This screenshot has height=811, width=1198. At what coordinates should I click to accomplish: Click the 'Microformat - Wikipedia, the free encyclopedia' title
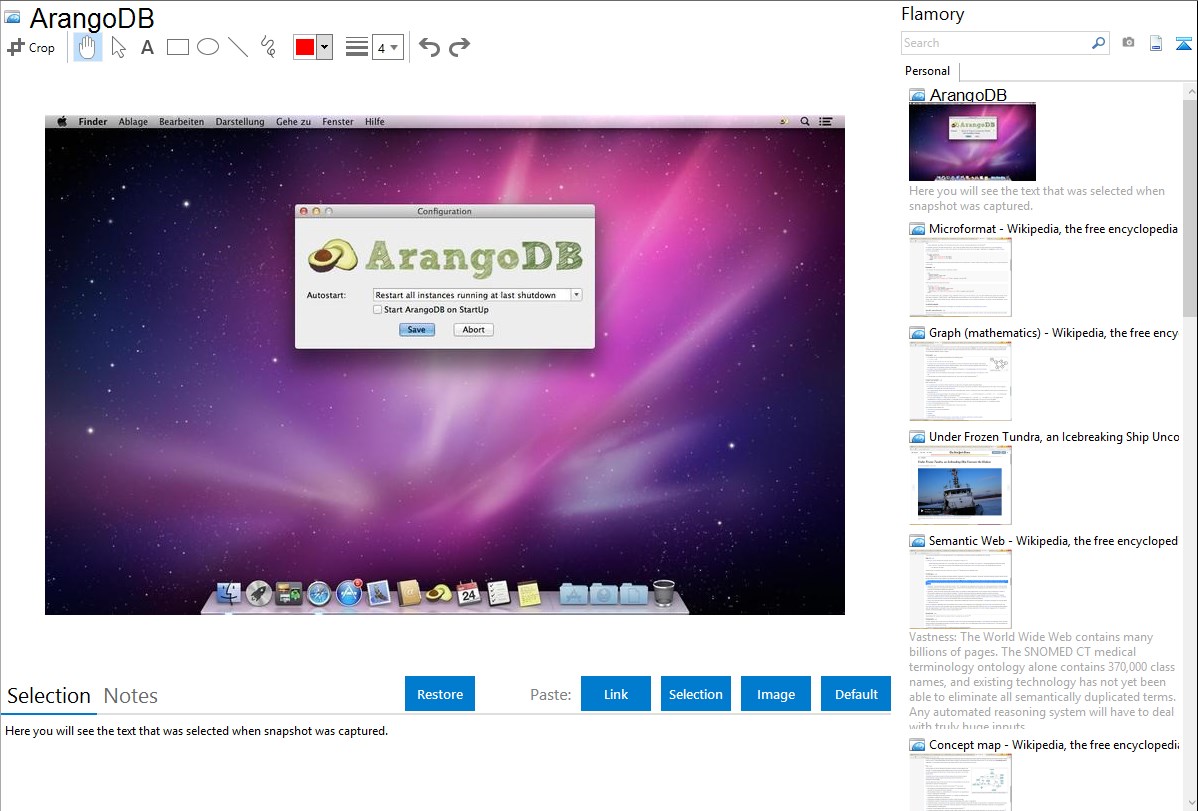point(1053,229)
